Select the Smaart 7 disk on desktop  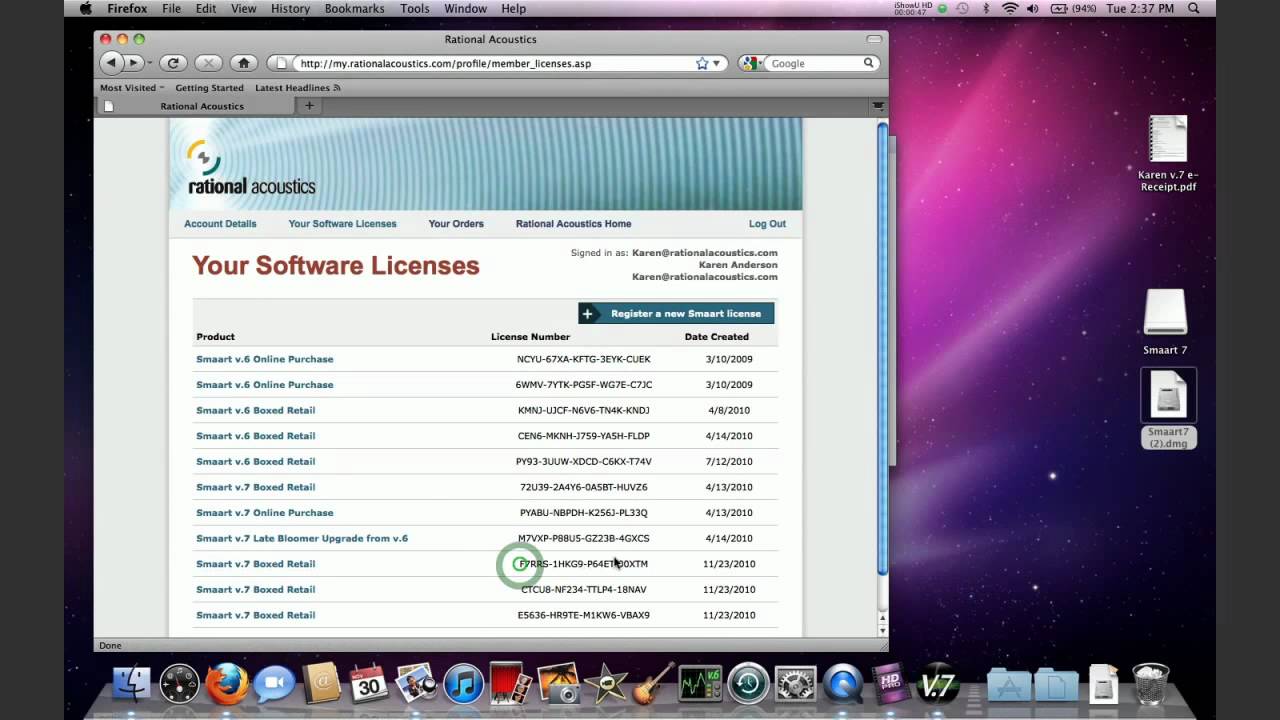[x=1165, y=322]
